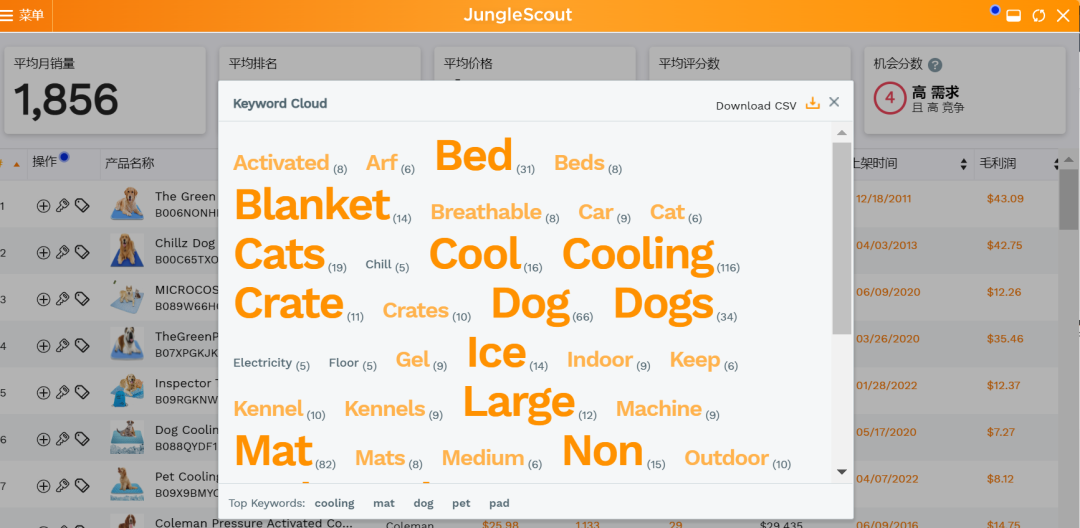Close the Keyword Cloud popup

[x=834, y=102]
